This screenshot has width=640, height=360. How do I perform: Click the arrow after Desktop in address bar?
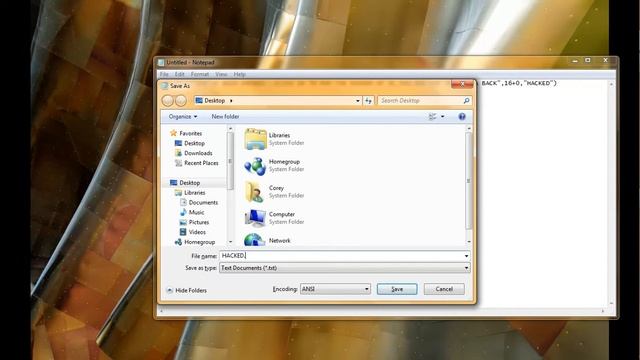pyautogui.click(x=231, y=100)
